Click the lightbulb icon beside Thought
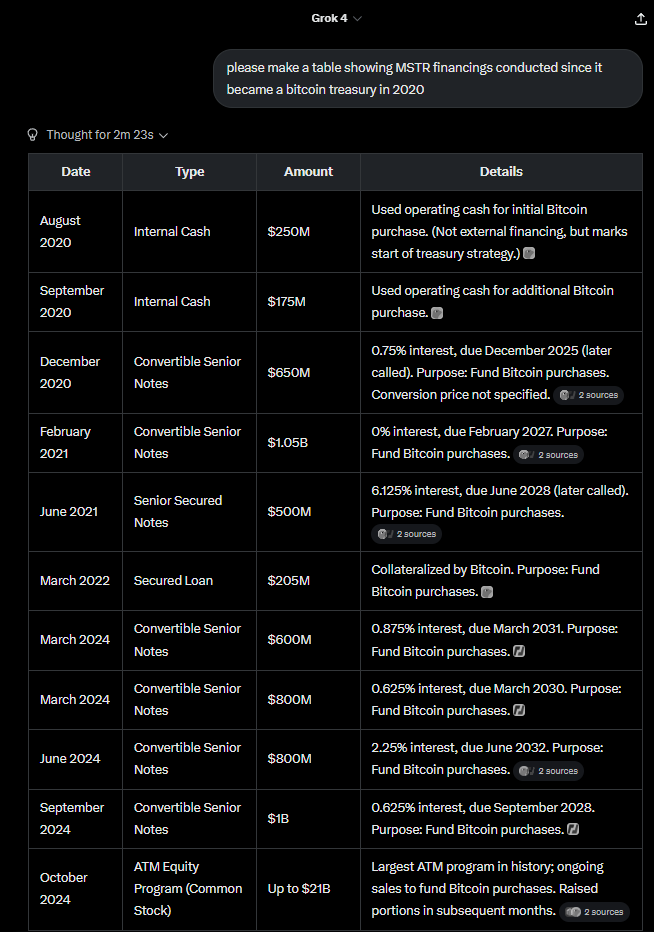The width and height of the screenshot is (654, 932). (32, 135)
